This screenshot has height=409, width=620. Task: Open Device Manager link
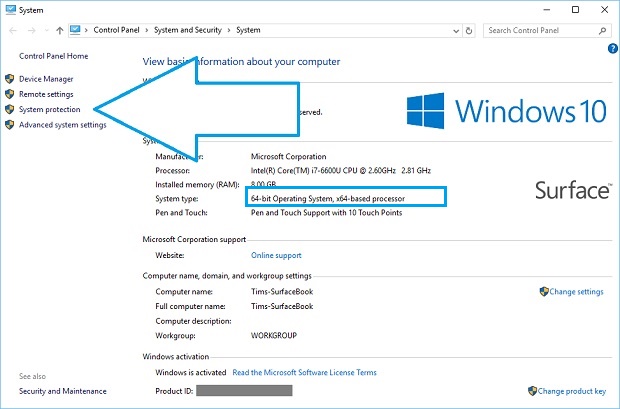[x=46, y=79]
